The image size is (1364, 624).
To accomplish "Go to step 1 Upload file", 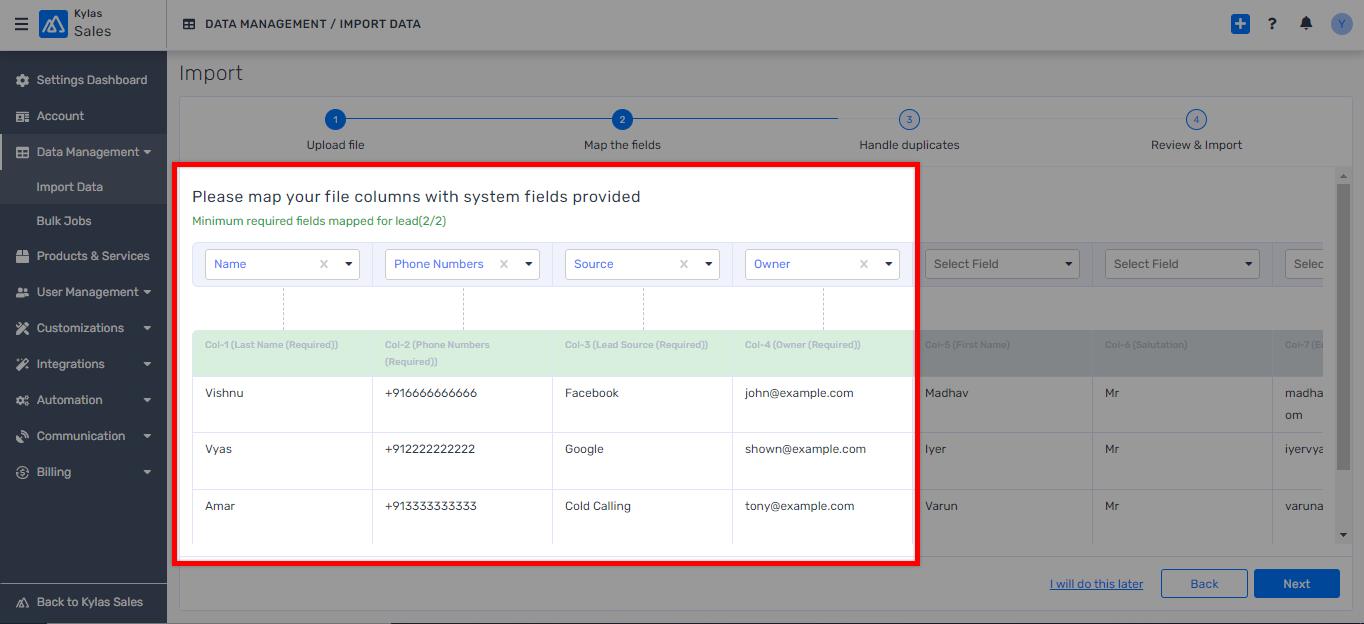I will (335, 120).
